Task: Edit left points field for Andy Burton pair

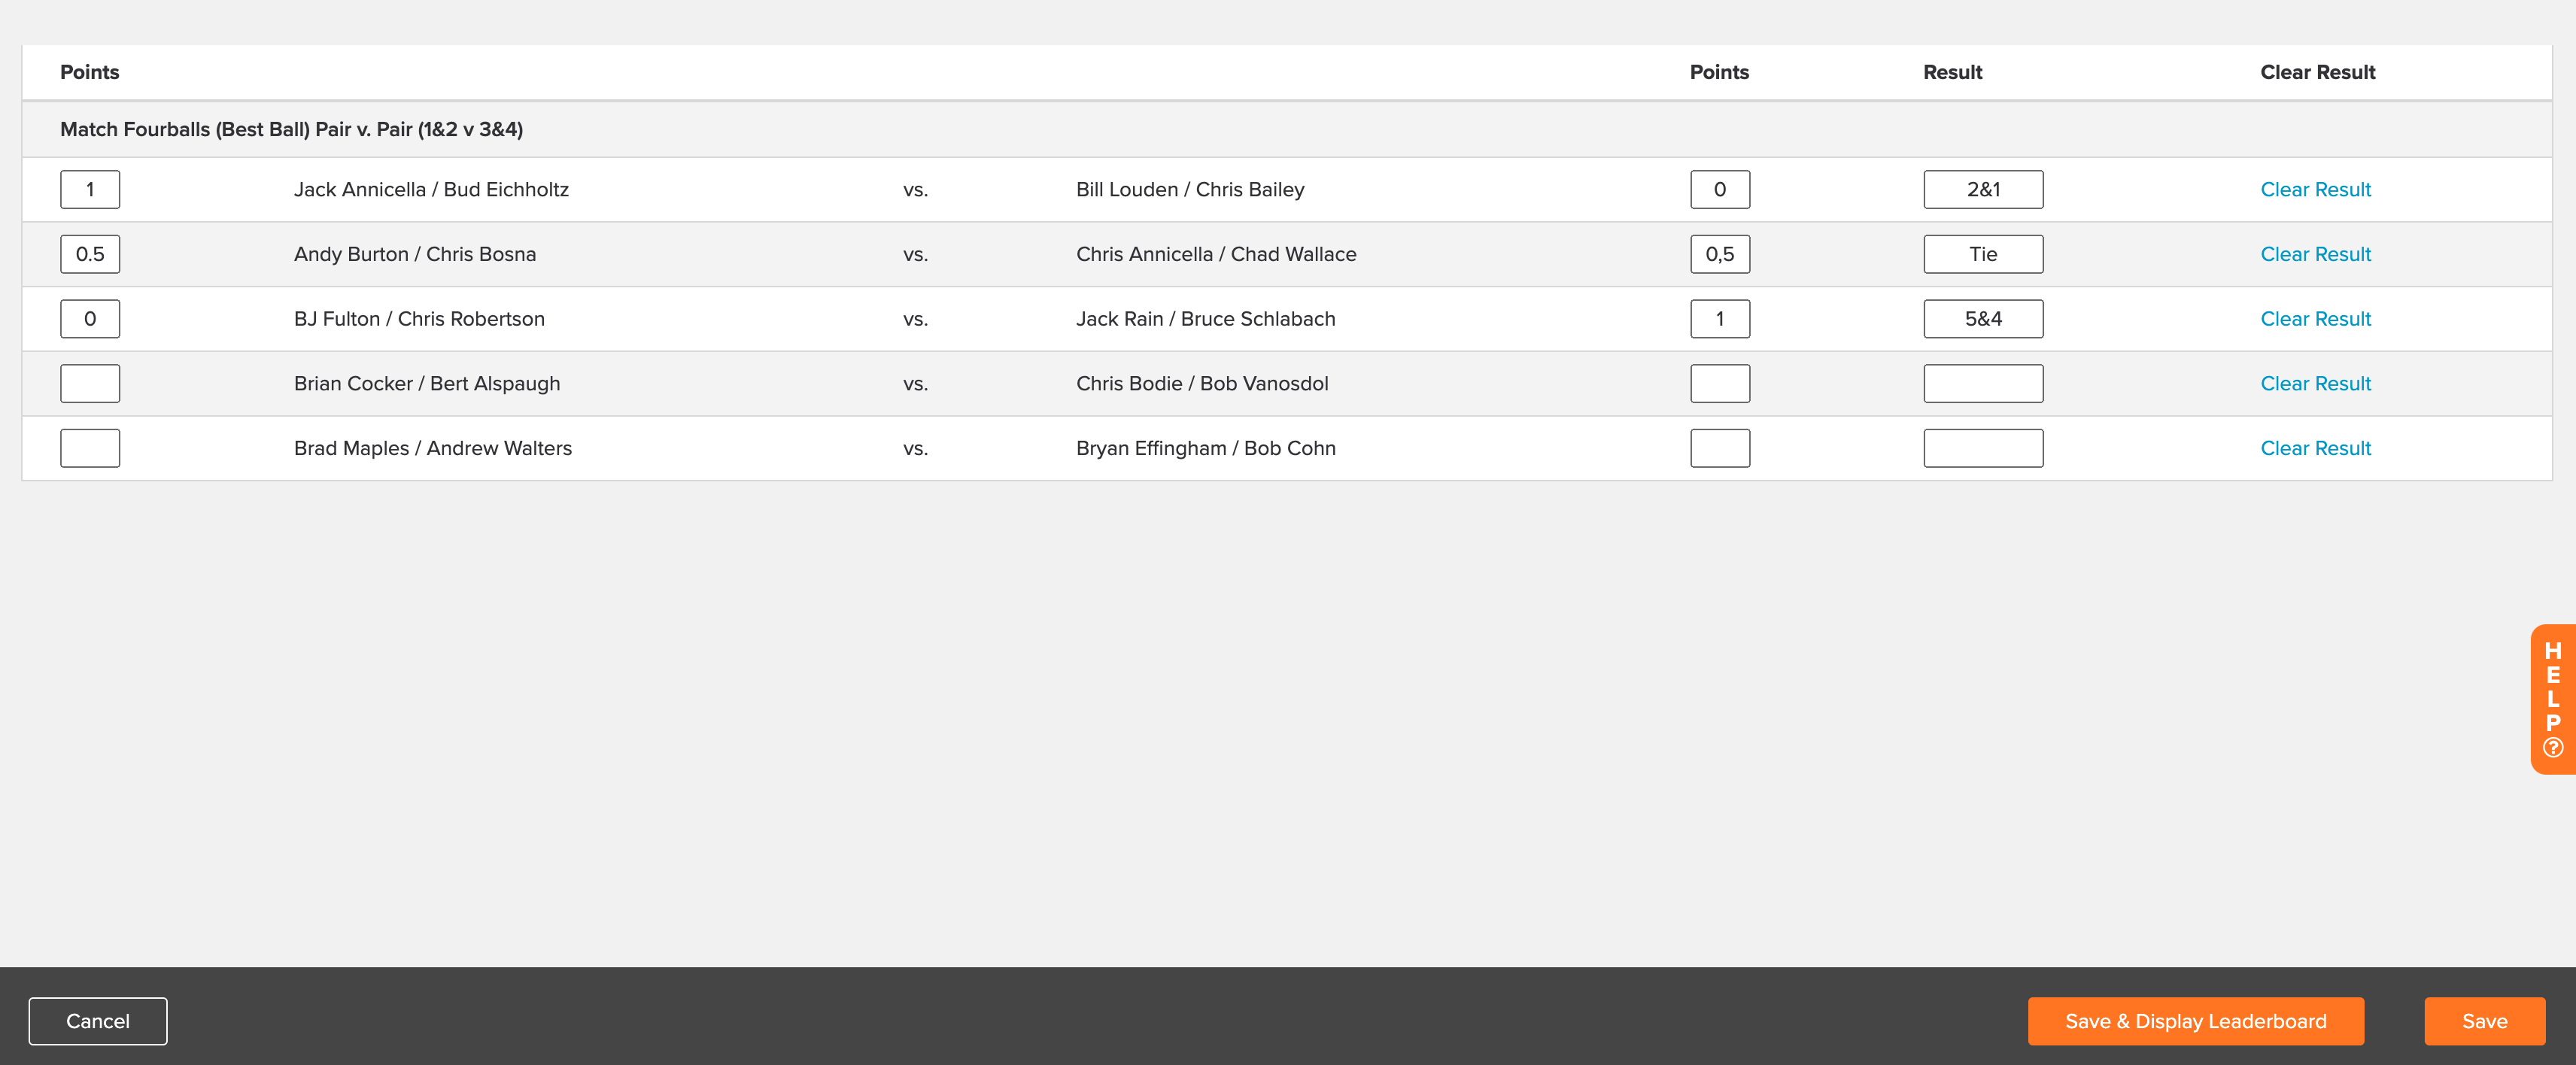Action: [90, 254]
